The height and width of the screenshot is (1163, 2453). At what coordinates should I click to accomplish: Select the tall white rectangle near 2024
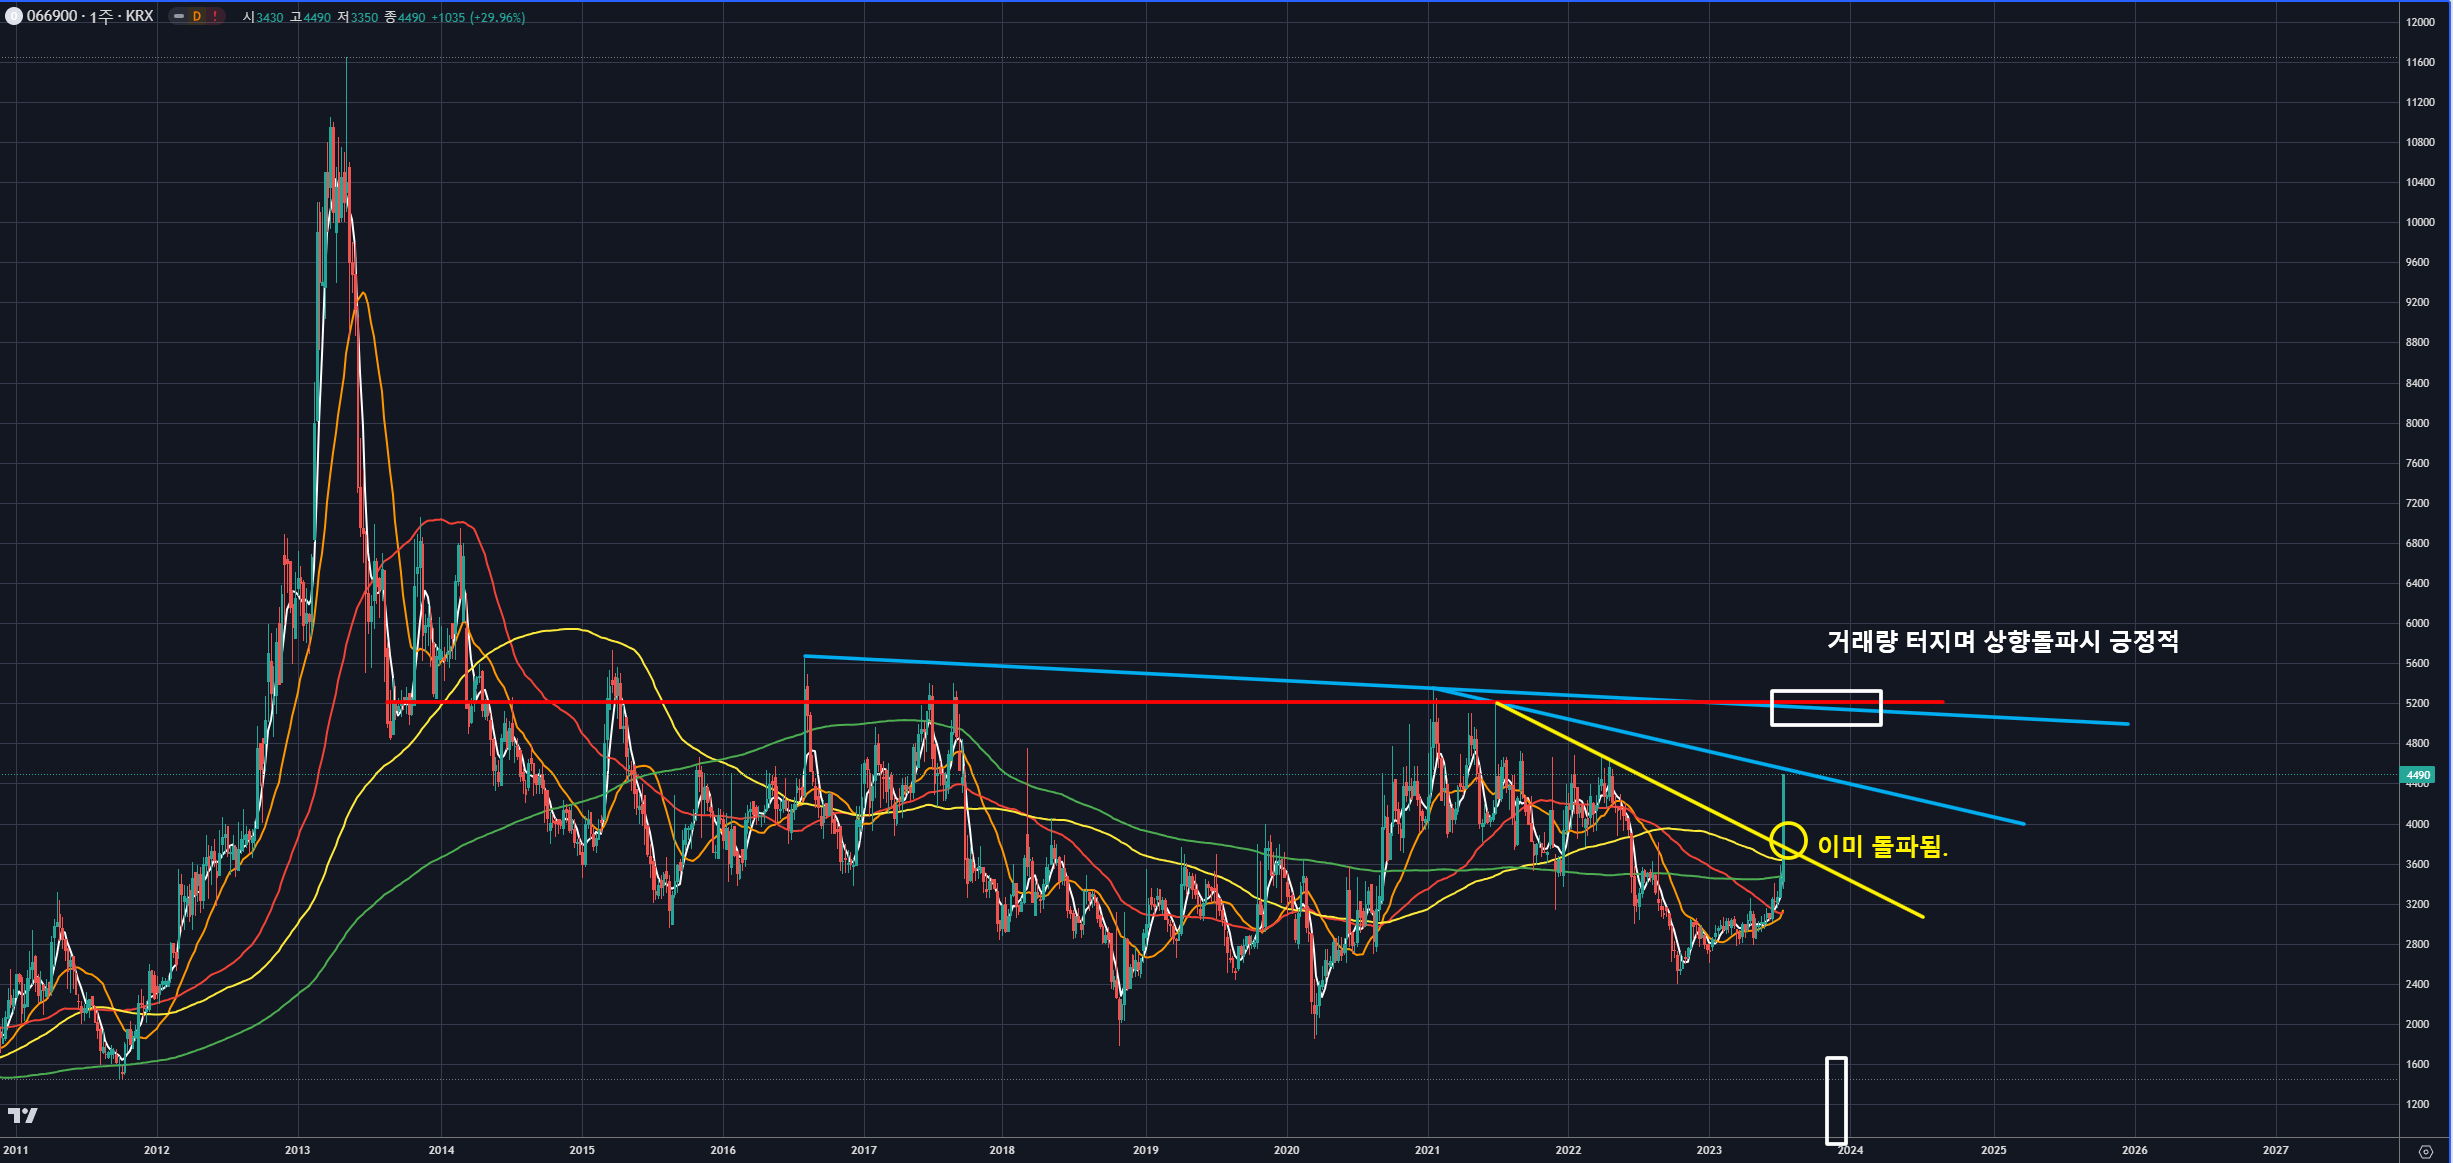coord(1828,1100)
